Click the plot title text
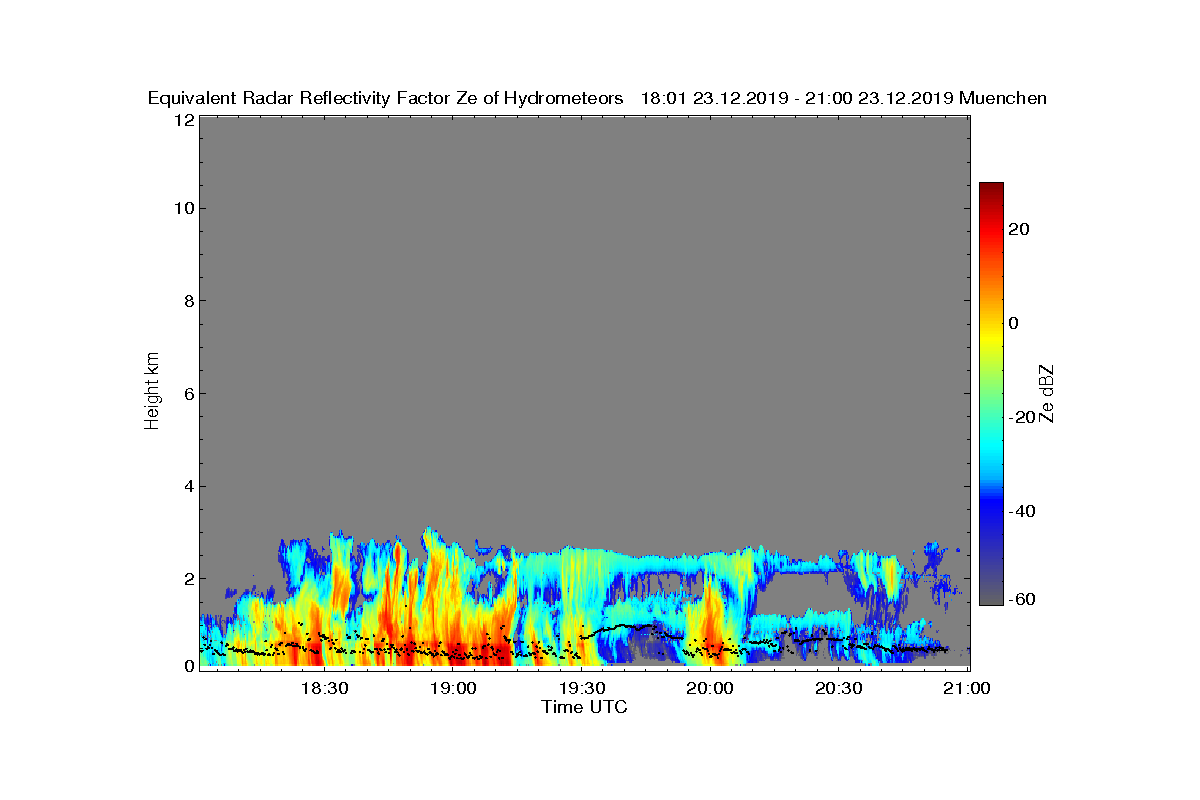The width and height of the screenshot is (1200, 800). pos(597,98)
